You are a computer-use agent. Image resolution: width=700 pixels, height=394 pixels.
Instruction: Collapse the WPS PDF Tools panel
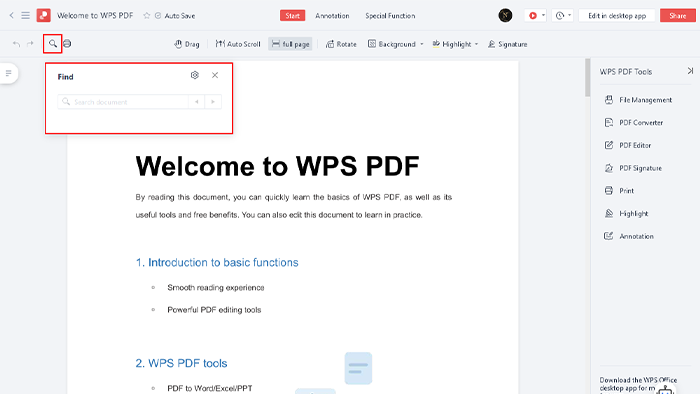point(690,71)
